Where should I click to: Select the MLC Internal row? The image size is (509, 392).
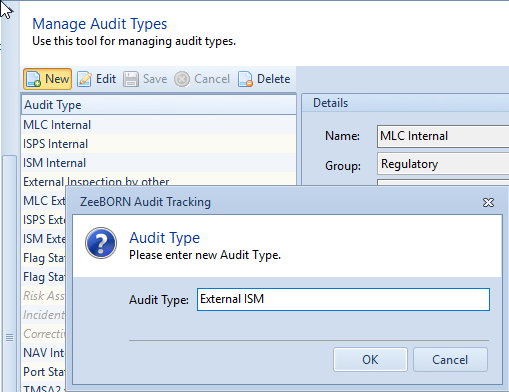pyautogui.click(x=159, y=125)
